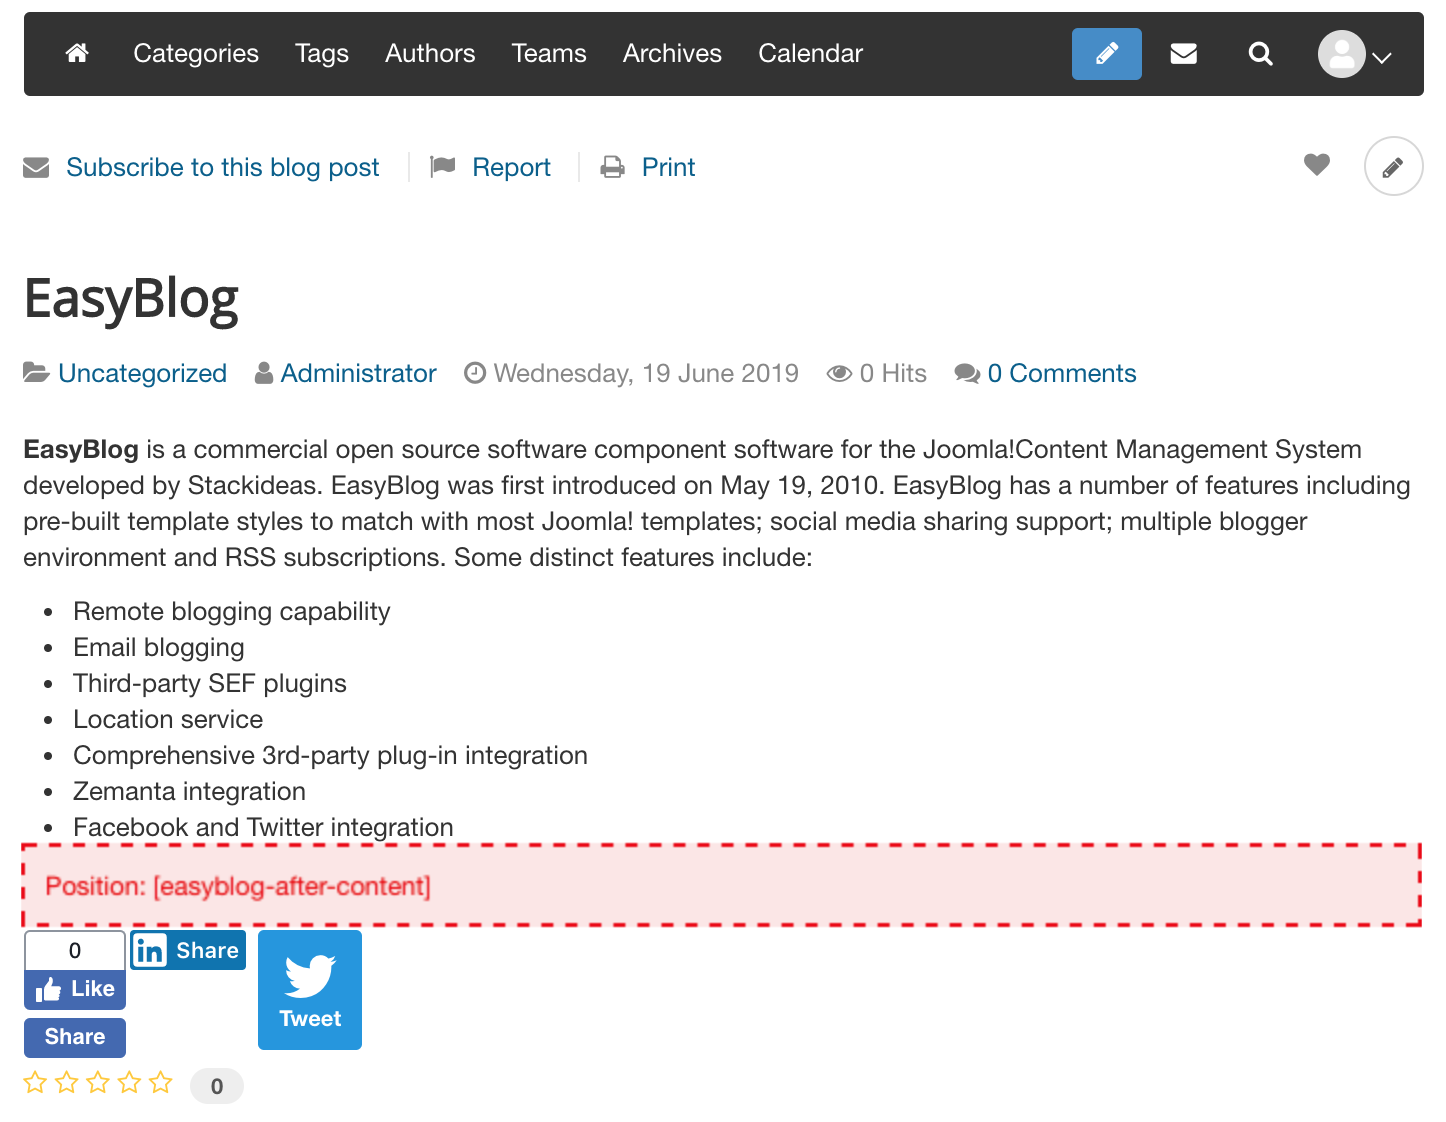Open the 0 Comments link
The width and height of the screenshot is (1446, 1122).
point(1062,373)
